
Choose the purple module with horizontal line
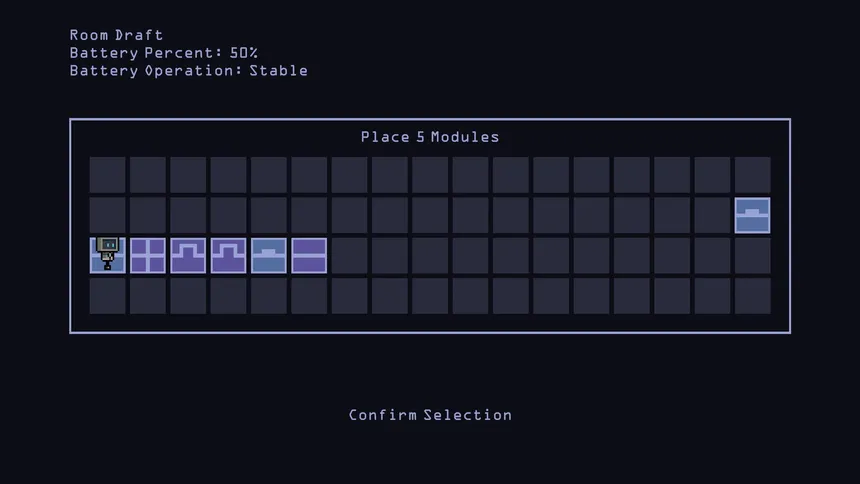(x=309, y=255)
